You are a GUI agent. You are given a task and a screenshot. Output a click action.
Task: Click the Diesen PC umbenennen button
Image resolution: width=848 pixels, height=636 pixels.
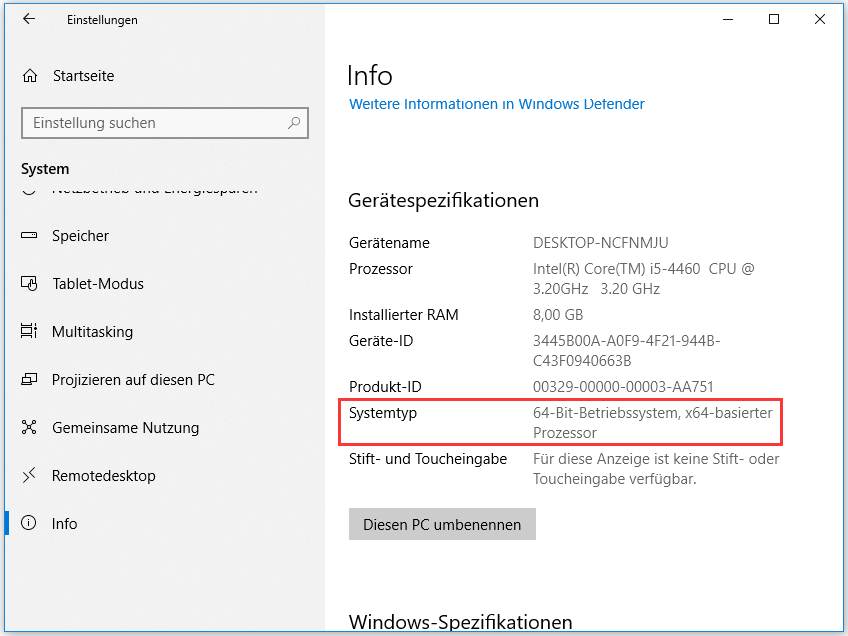tap(442, 523)
